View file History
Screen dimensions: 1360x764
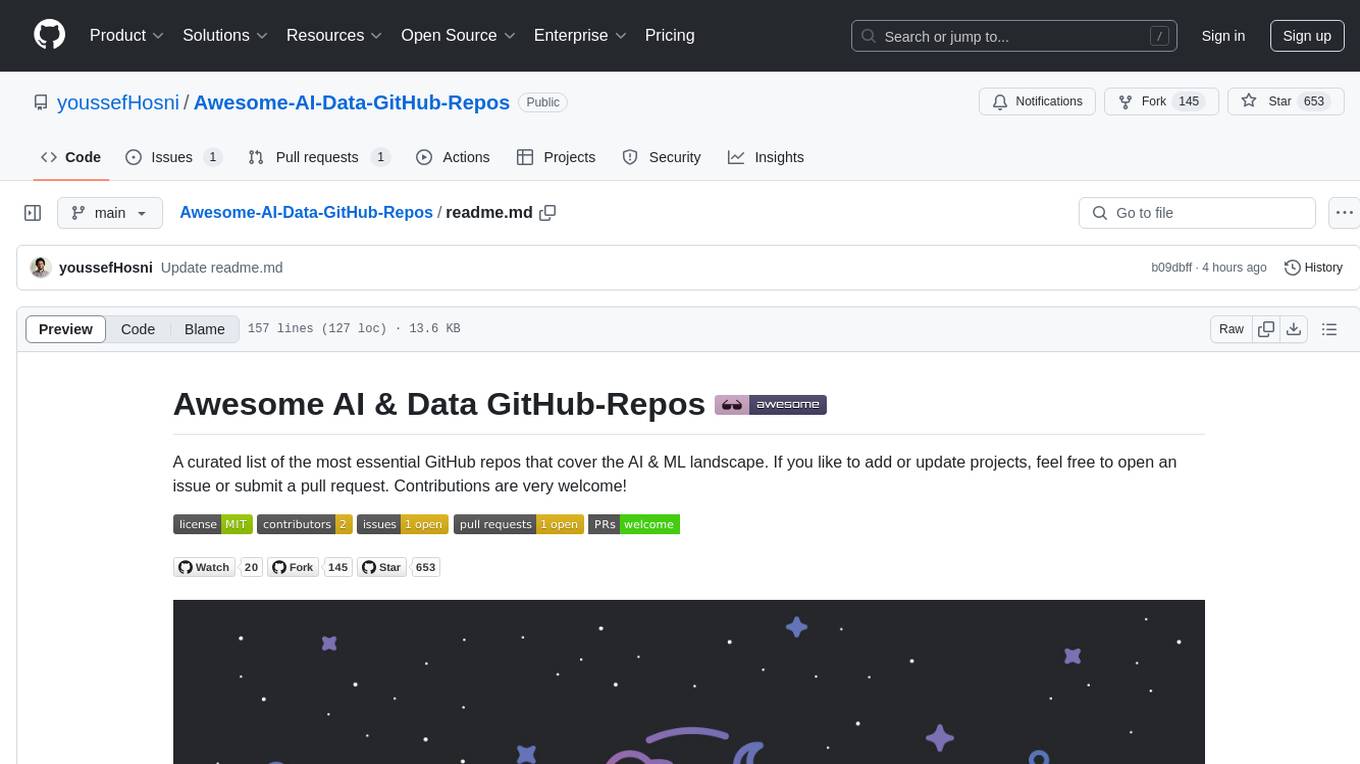[x=1313, y=267]
